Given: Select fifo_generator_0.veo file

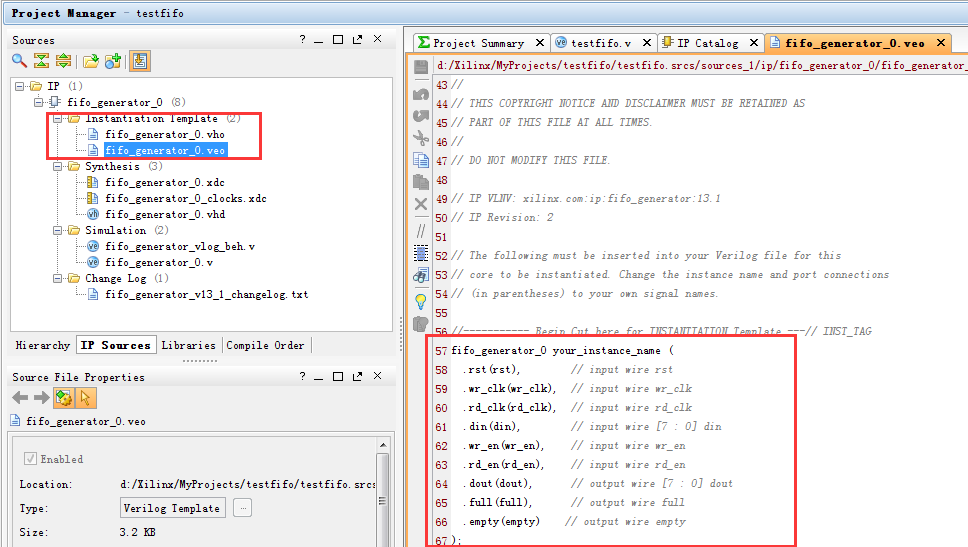Looking at the screenshot, I should 164,150.
